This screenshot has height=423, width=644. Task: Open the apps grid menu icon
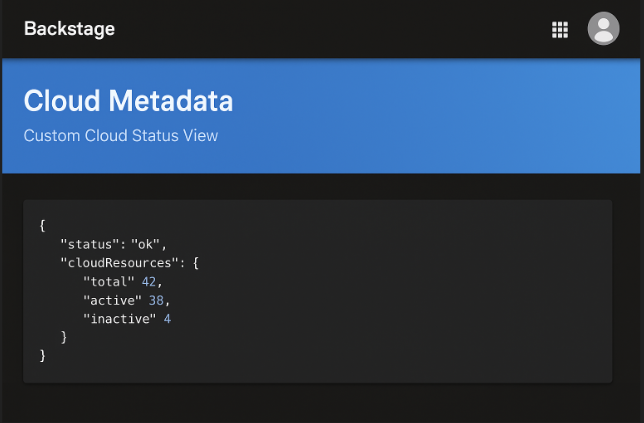pyautogui.click(x=560, y=30)
